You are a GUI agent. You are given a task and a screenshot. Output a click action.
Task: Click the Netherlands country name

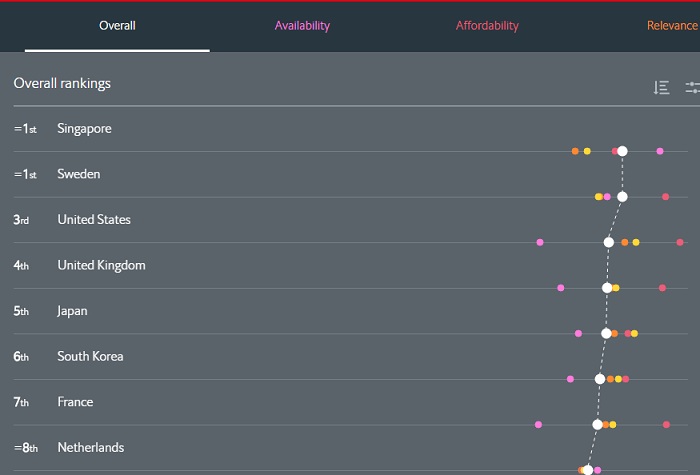click(91, 447)
